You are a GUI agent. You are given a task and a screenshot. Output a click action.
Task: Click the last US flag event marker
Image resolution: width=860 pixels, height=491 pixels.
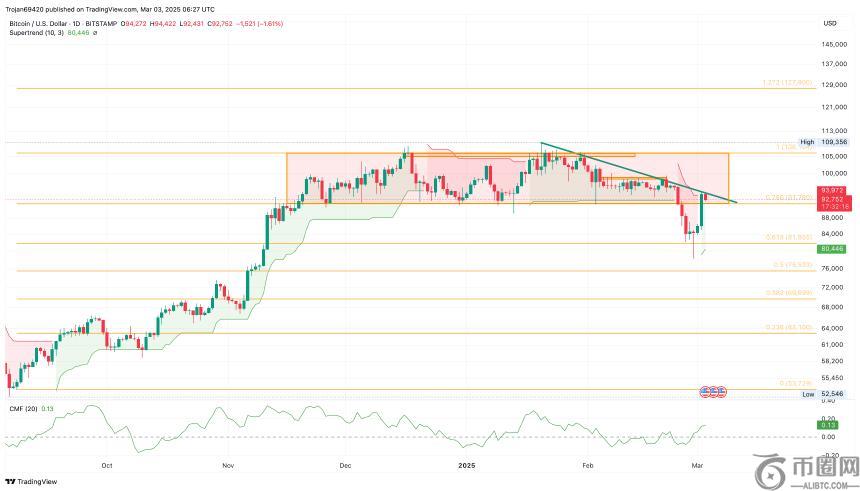(x=722, y=390)
